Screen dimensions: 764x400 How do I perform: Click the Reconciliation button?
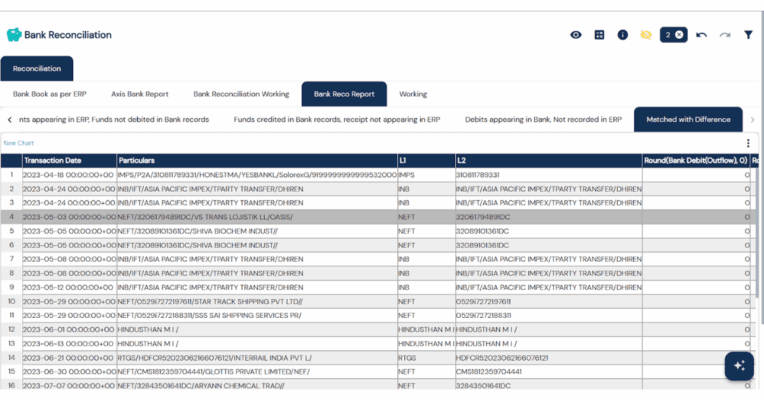click(x=36, y=69)
